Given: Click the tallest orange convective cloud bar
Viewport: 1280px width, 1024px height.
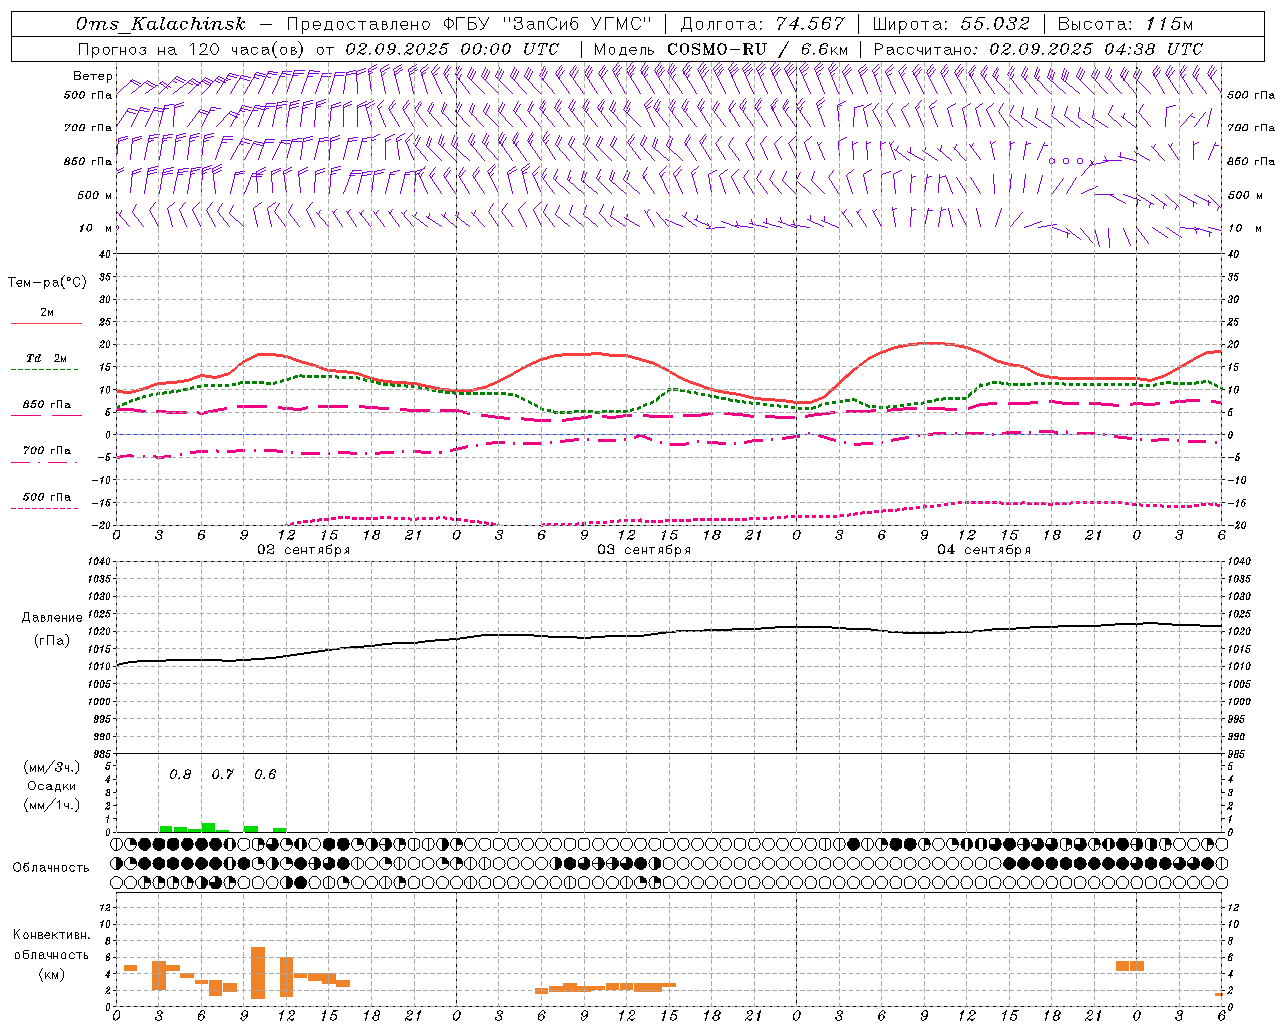Looking at the screenshot, I should (258, 972).
